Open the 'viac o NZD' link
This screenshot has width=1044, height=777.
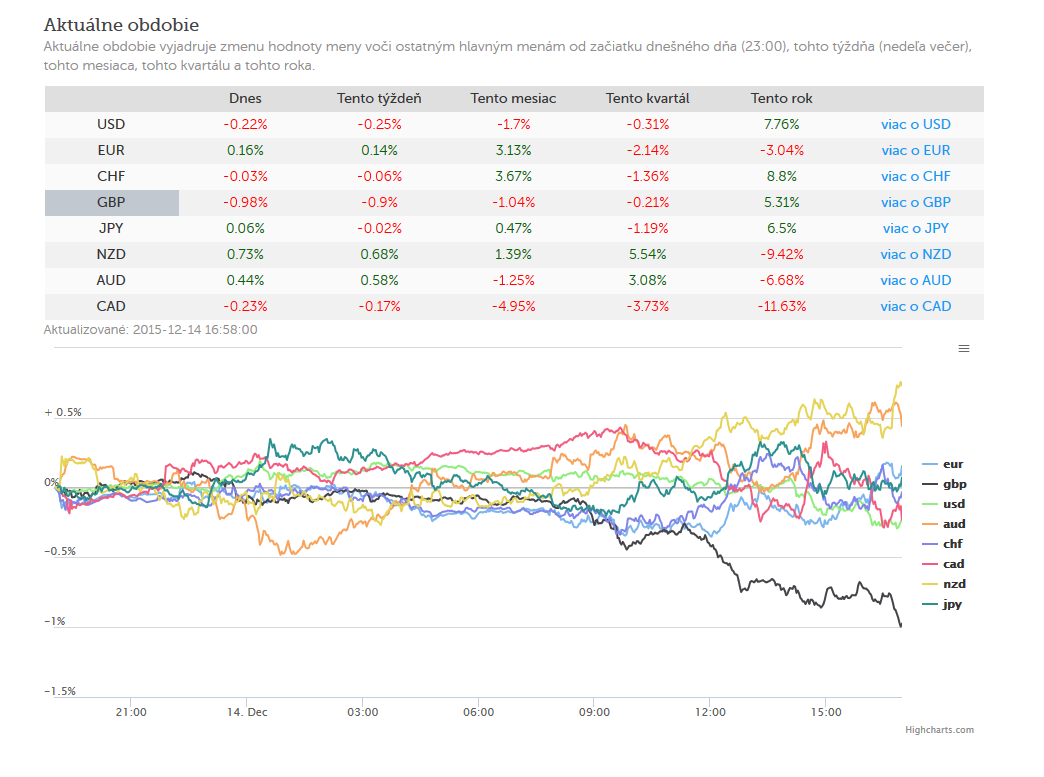tap(915, 254)
